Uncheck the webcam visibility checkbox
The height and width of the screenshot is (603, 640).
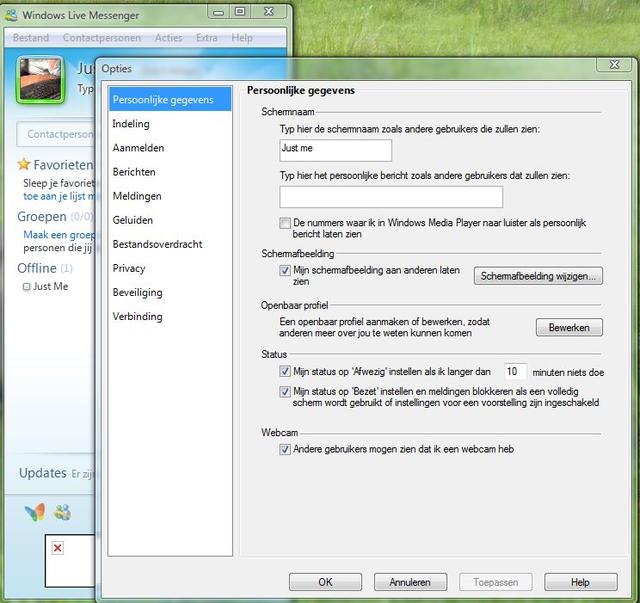(x=285, y=449)
